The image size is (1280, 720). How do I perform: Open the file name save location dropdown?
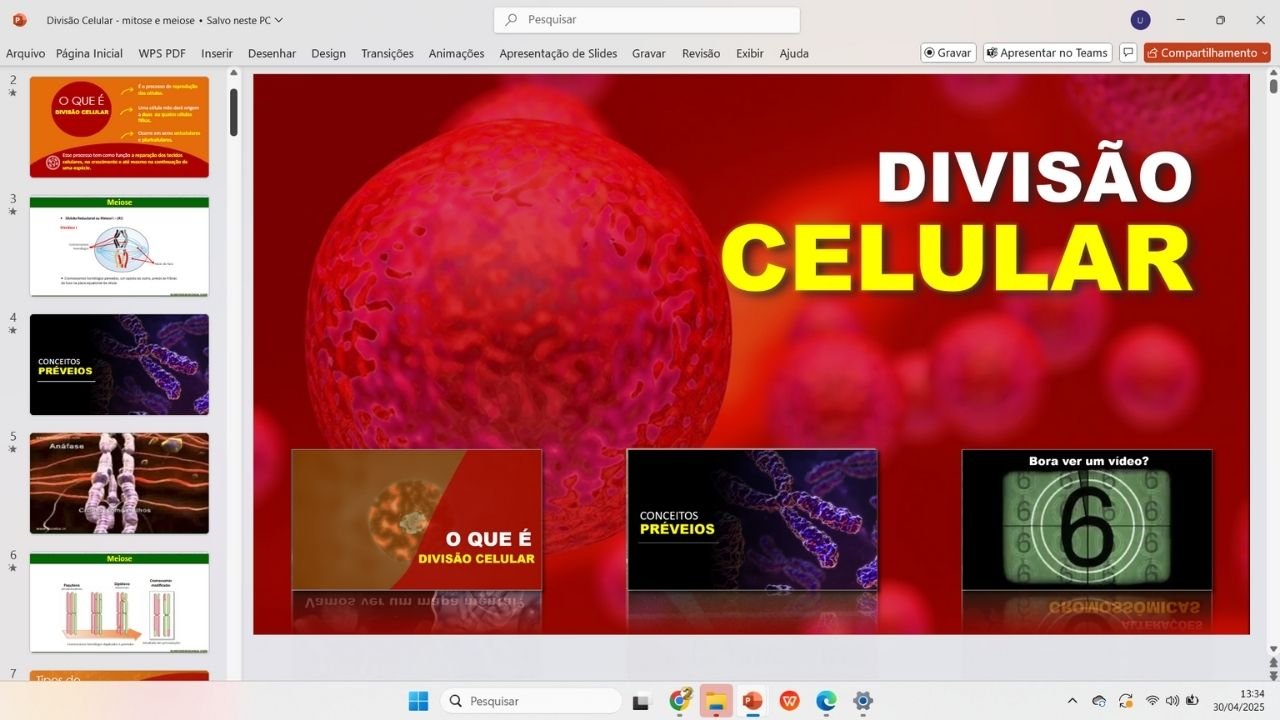(x=279, y=20)
